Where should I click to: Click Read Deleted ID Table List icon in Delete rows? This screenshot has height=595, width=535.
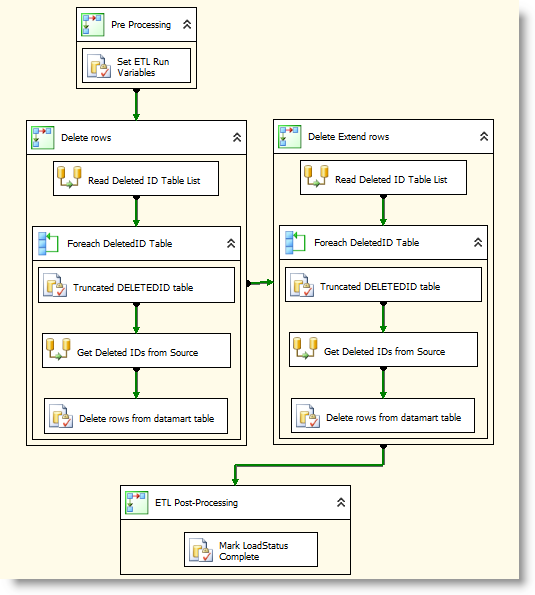(69, 177)
